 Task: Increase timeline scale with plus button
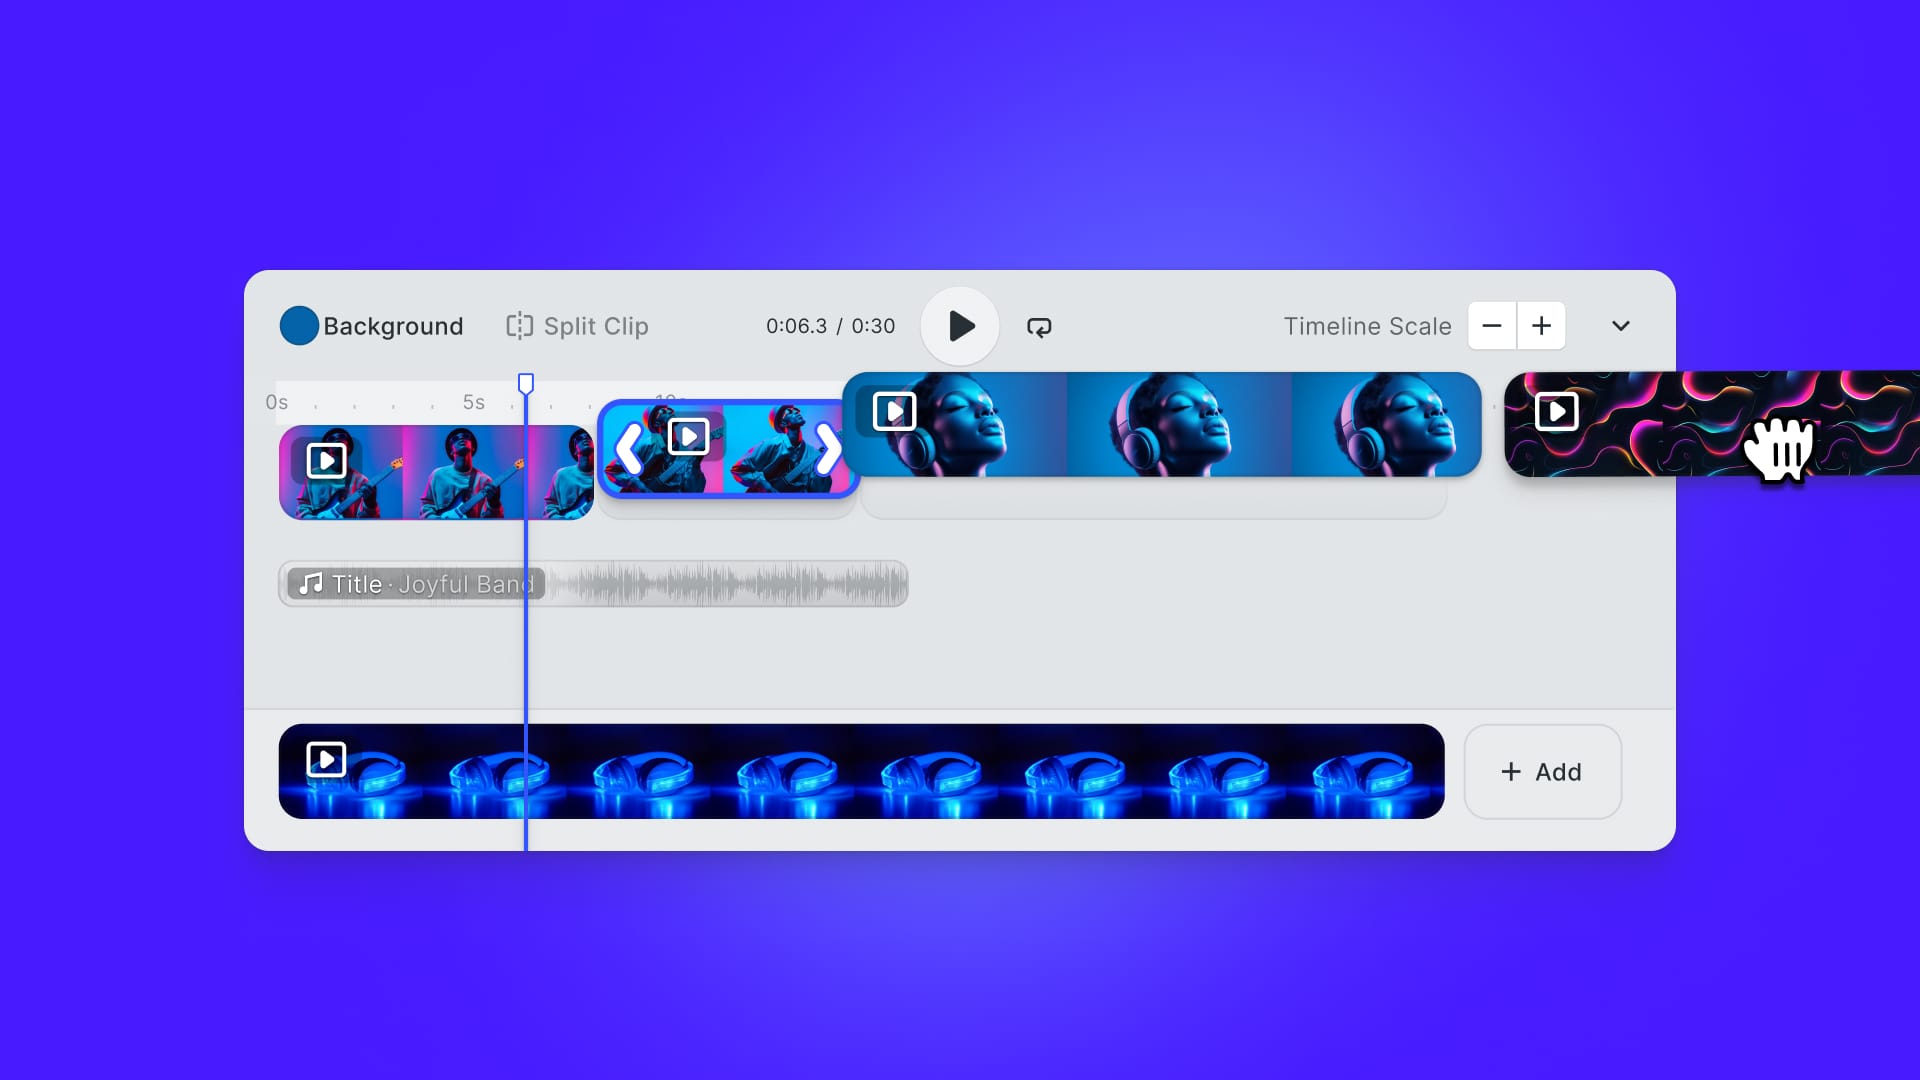pyautogui.click(x=1541, y=326)
